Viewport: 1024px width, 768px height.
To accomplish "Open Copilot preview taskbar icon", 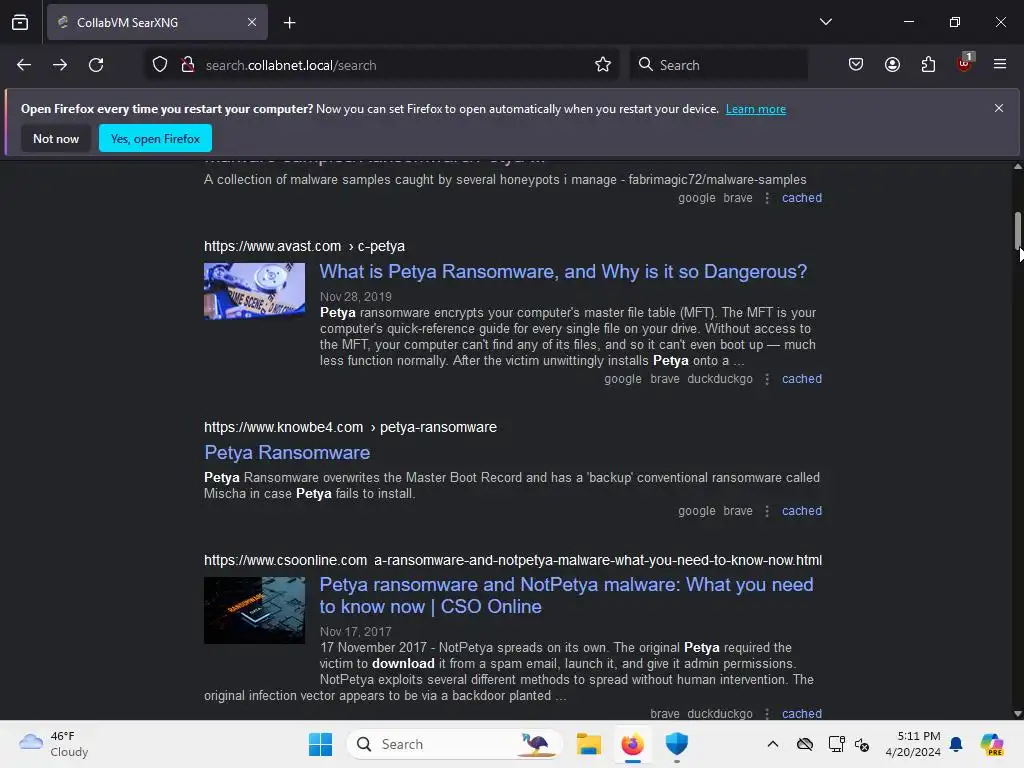I will coord(991,744).
